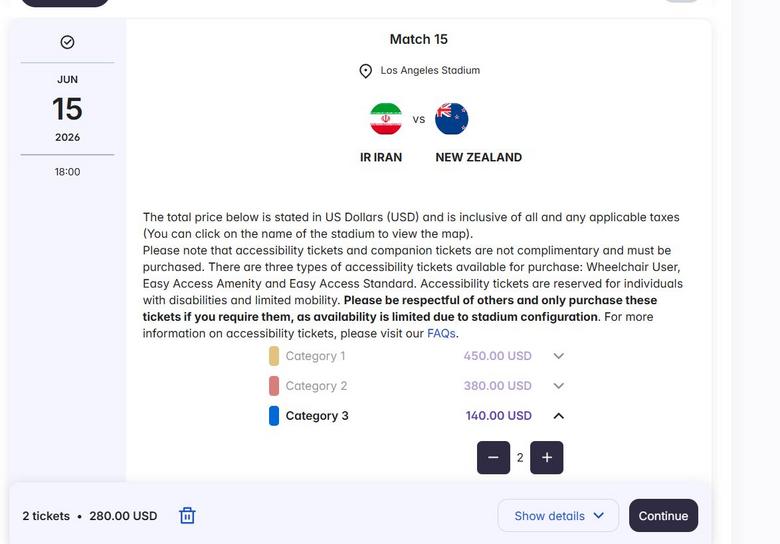Image resolution: width=780 pixels, height=544 pixels.
Task: Click the ticket quantity number field
Action: pyautogui.click(x=520, y=458)
